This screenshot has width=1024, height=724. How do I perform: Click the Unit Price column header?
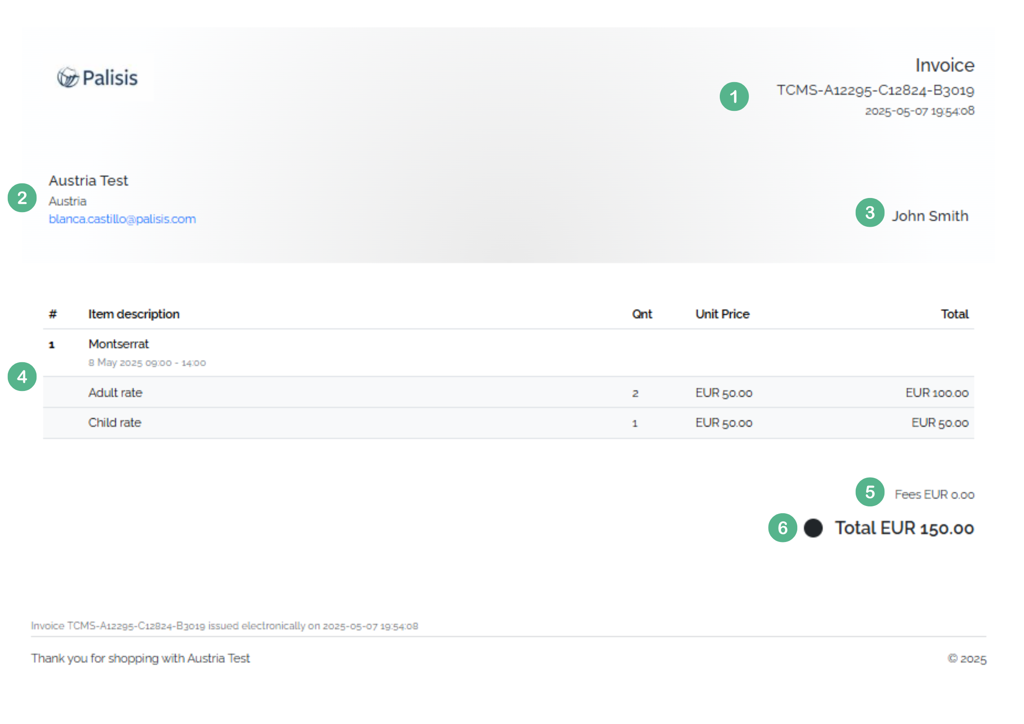click(x=722, y=314)
